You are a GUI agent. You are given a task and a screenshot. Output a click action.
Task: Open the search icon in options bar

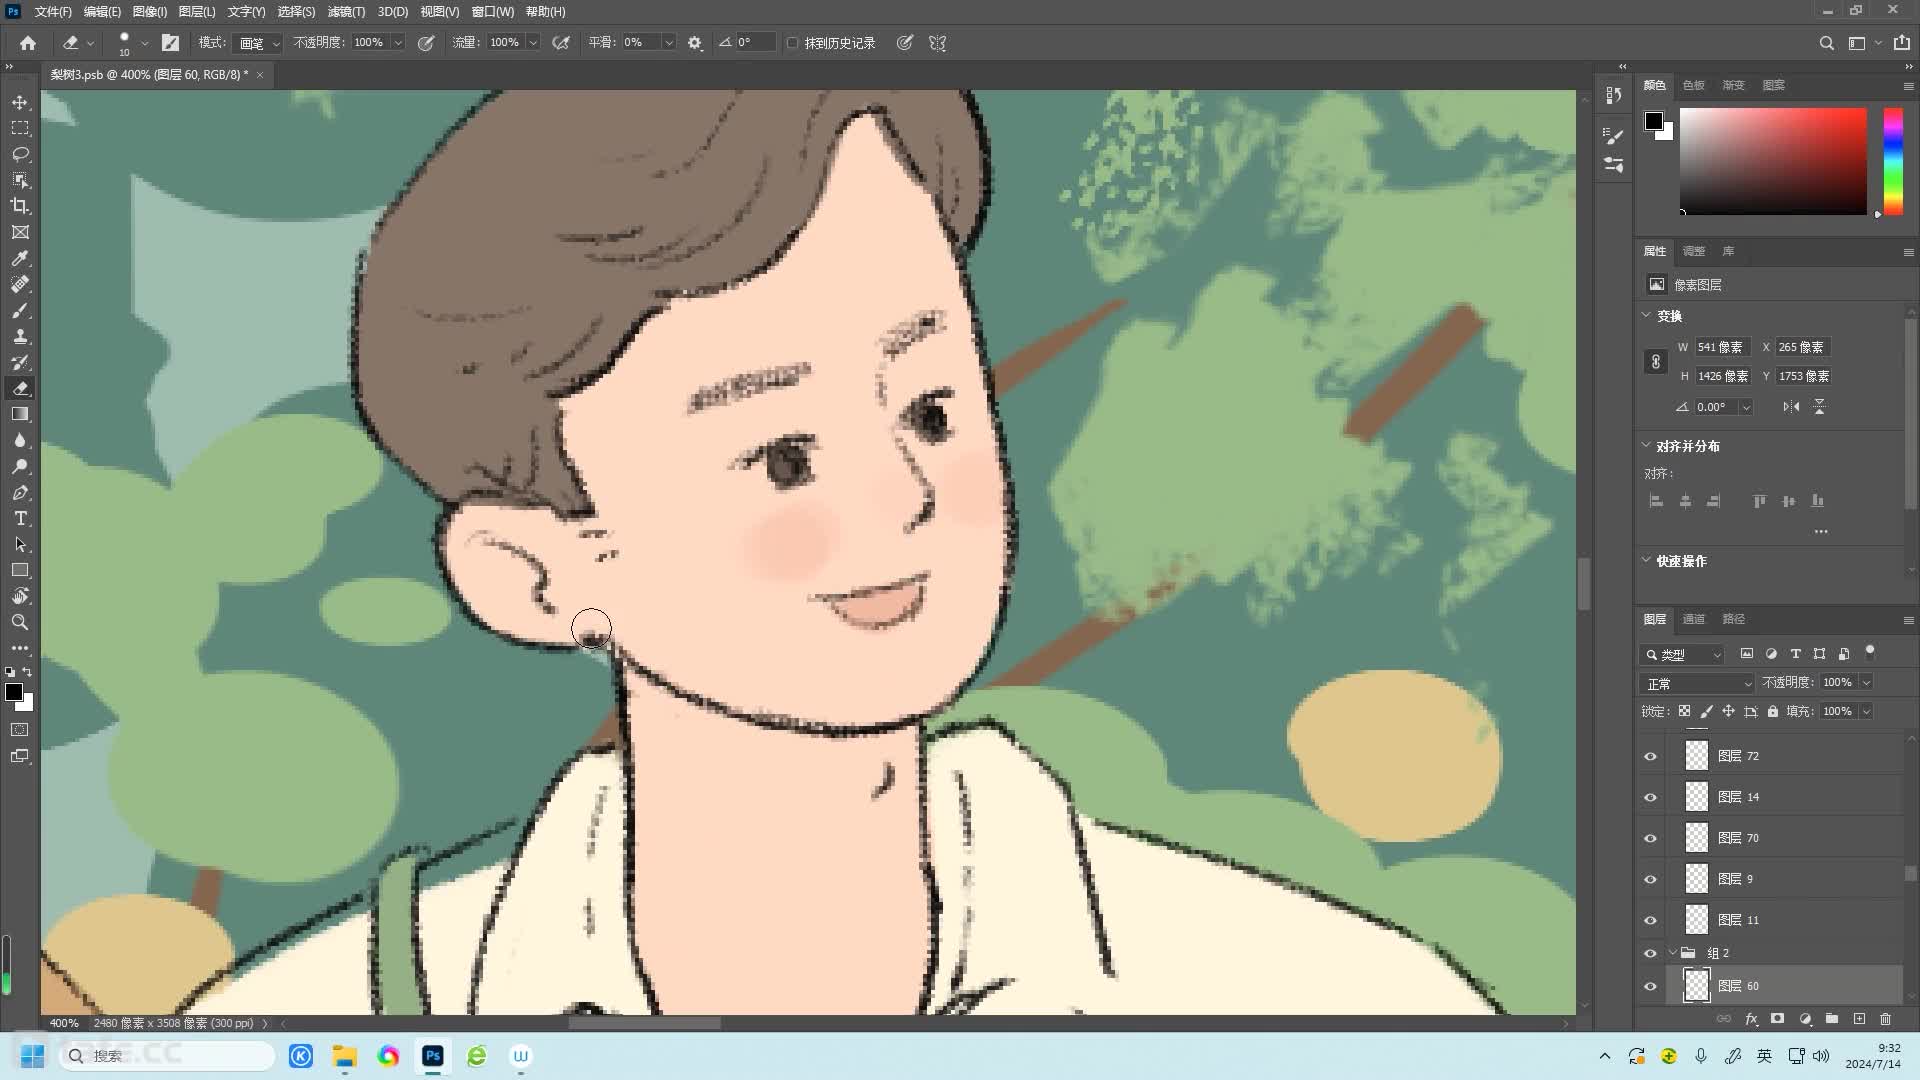1826,43
